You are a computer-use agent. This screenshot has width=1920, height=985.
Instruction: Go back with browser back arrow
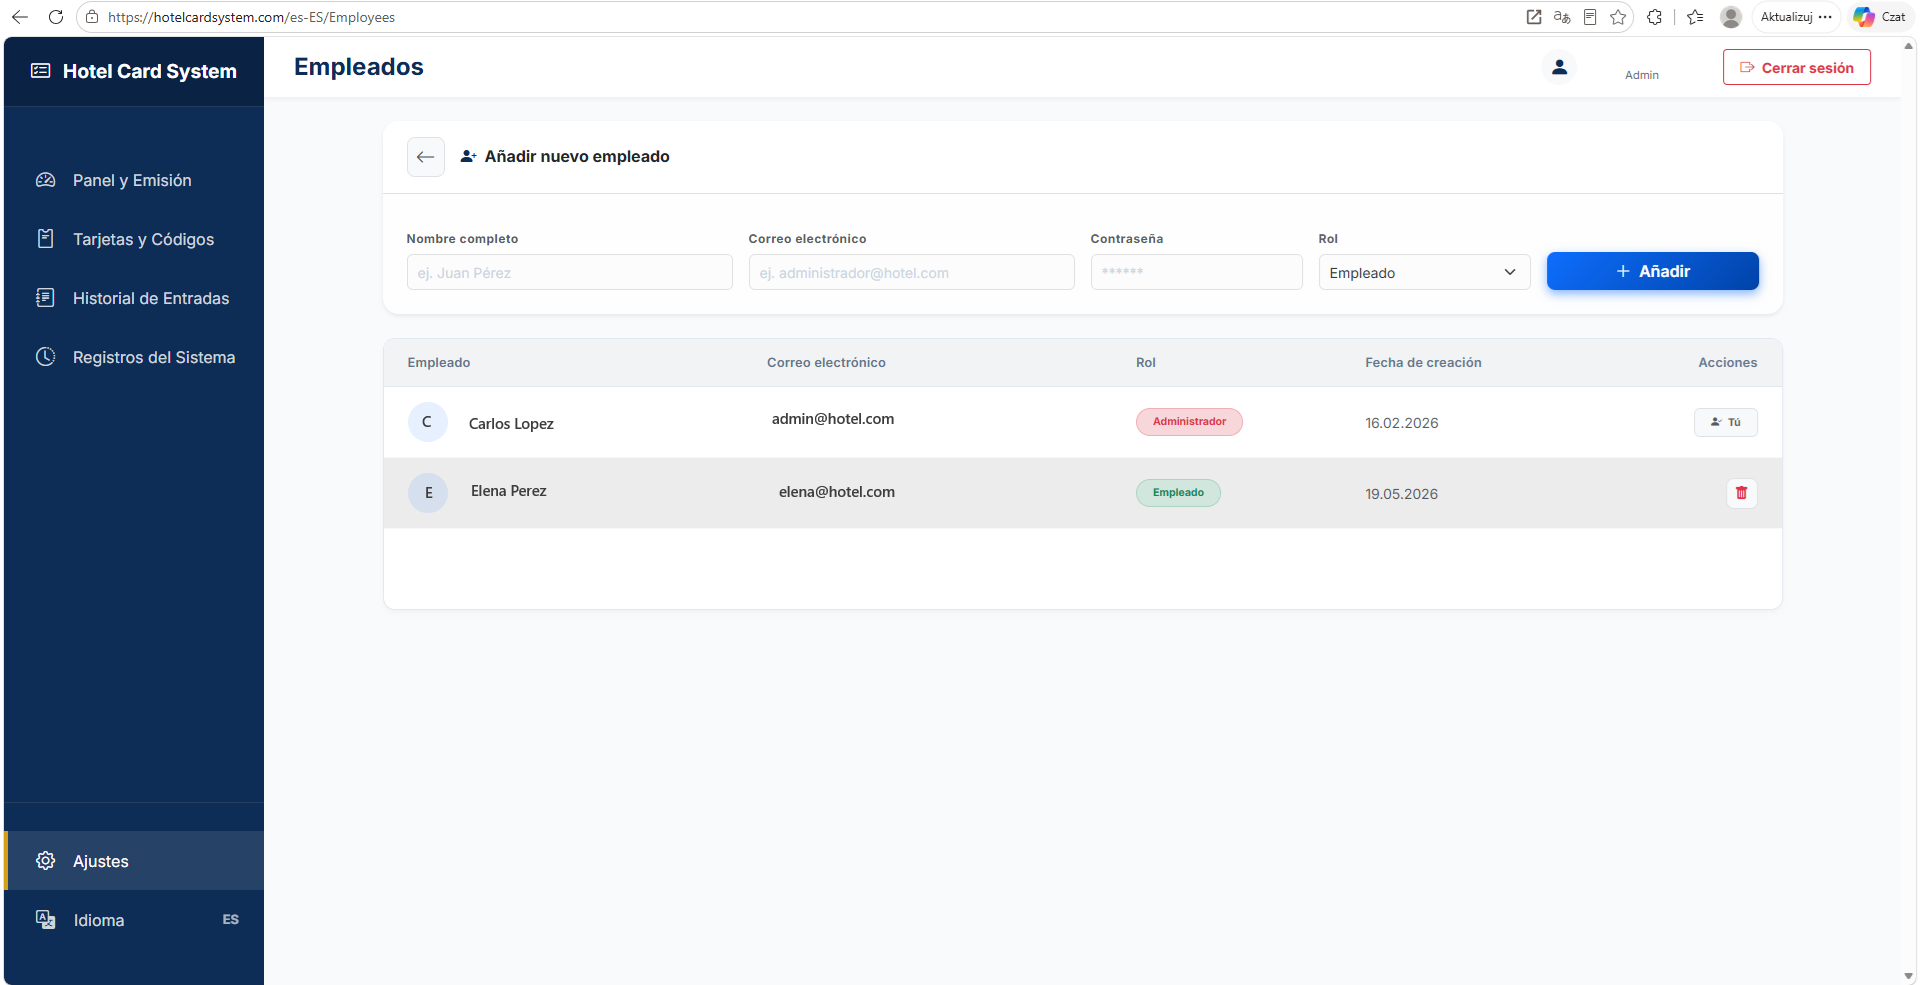point(20,17)
